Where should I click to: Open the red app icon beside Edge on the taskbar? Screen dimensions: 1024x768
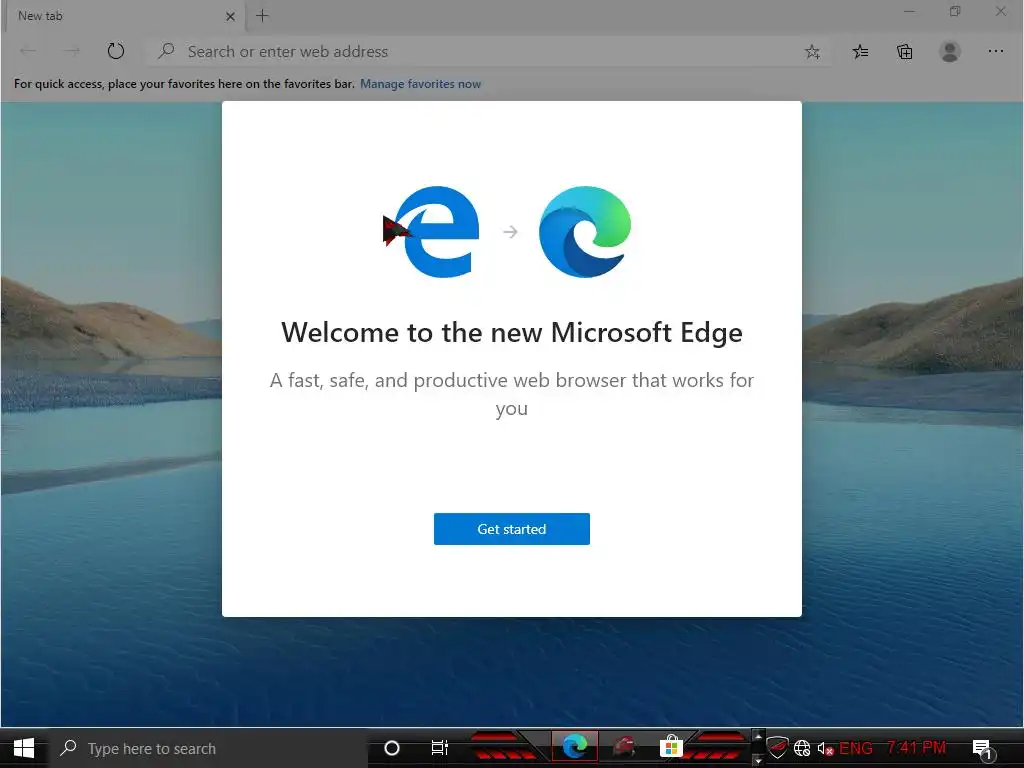[x=624, y=746]
